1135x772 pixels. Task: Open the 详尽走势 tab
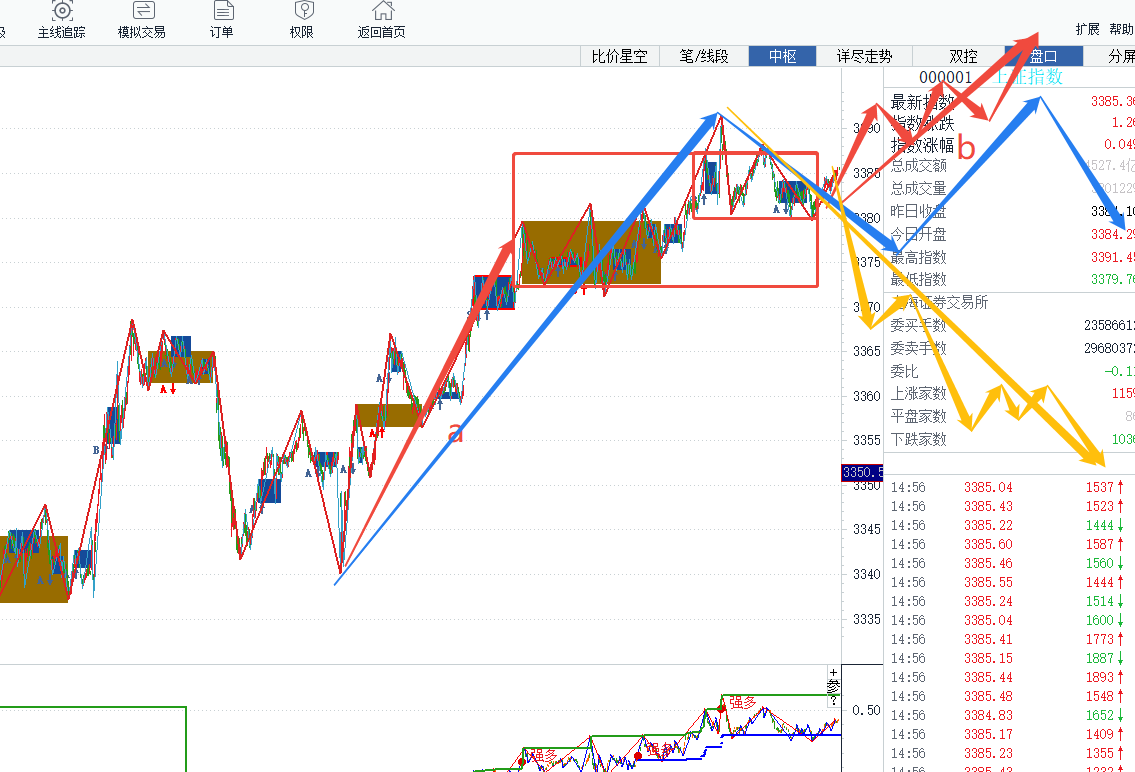click(x=864, y=56)
